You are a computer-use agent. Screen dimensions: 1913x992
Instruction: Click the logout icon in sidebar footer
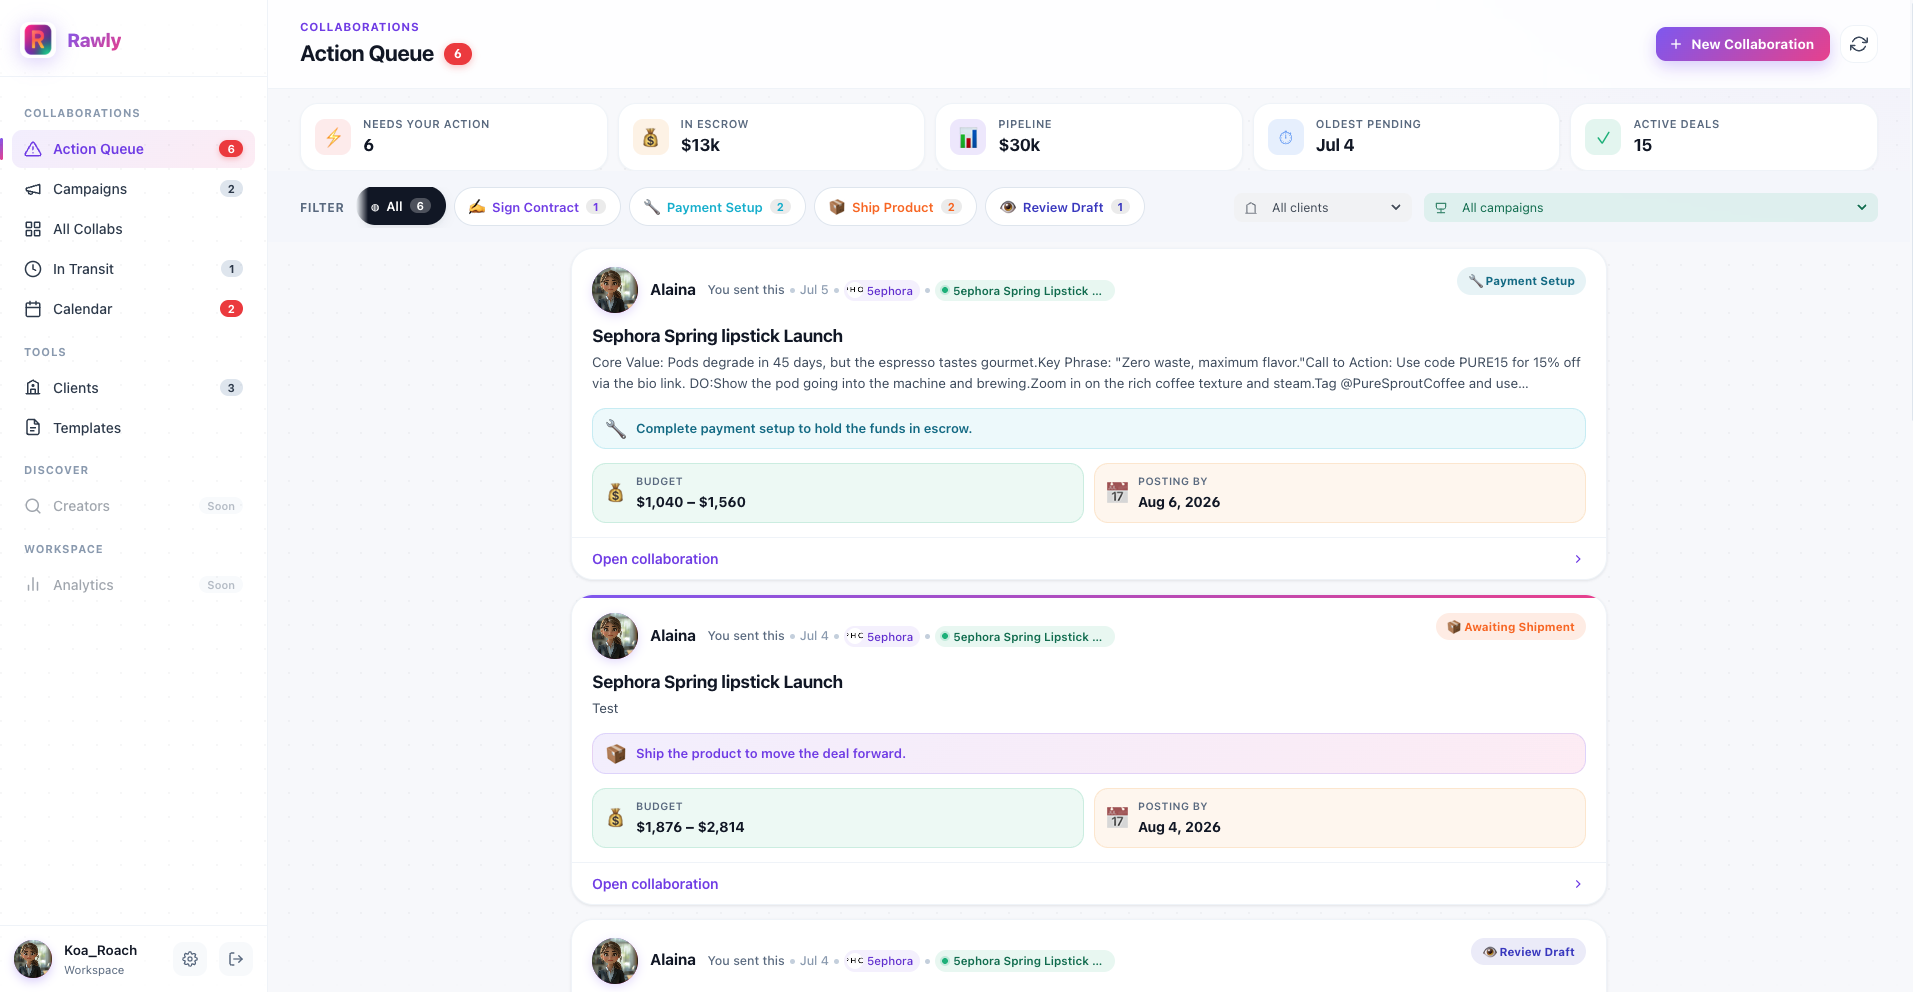tap(236, 959)
